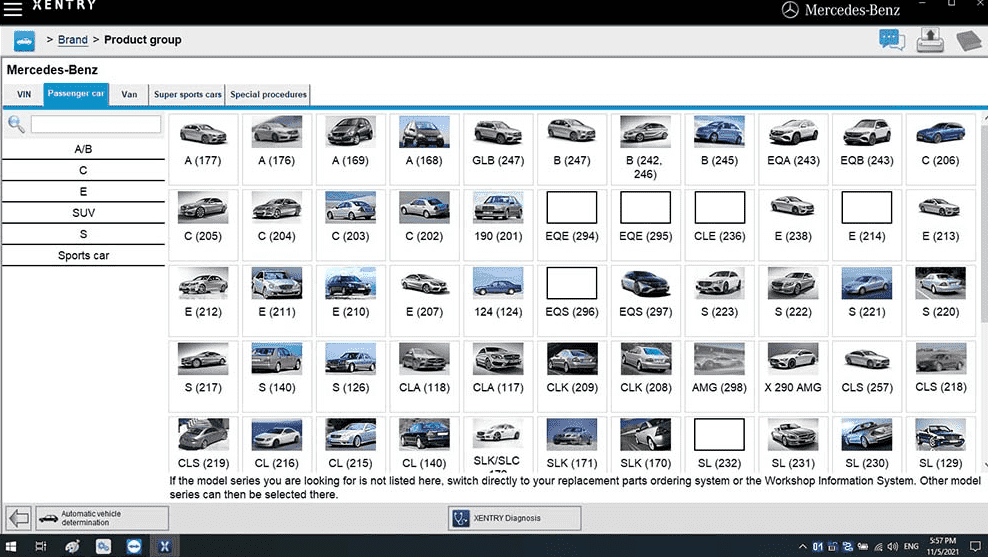Filter by S class category
This screenshot has width=988, height=557.
(x=83, y=234)
